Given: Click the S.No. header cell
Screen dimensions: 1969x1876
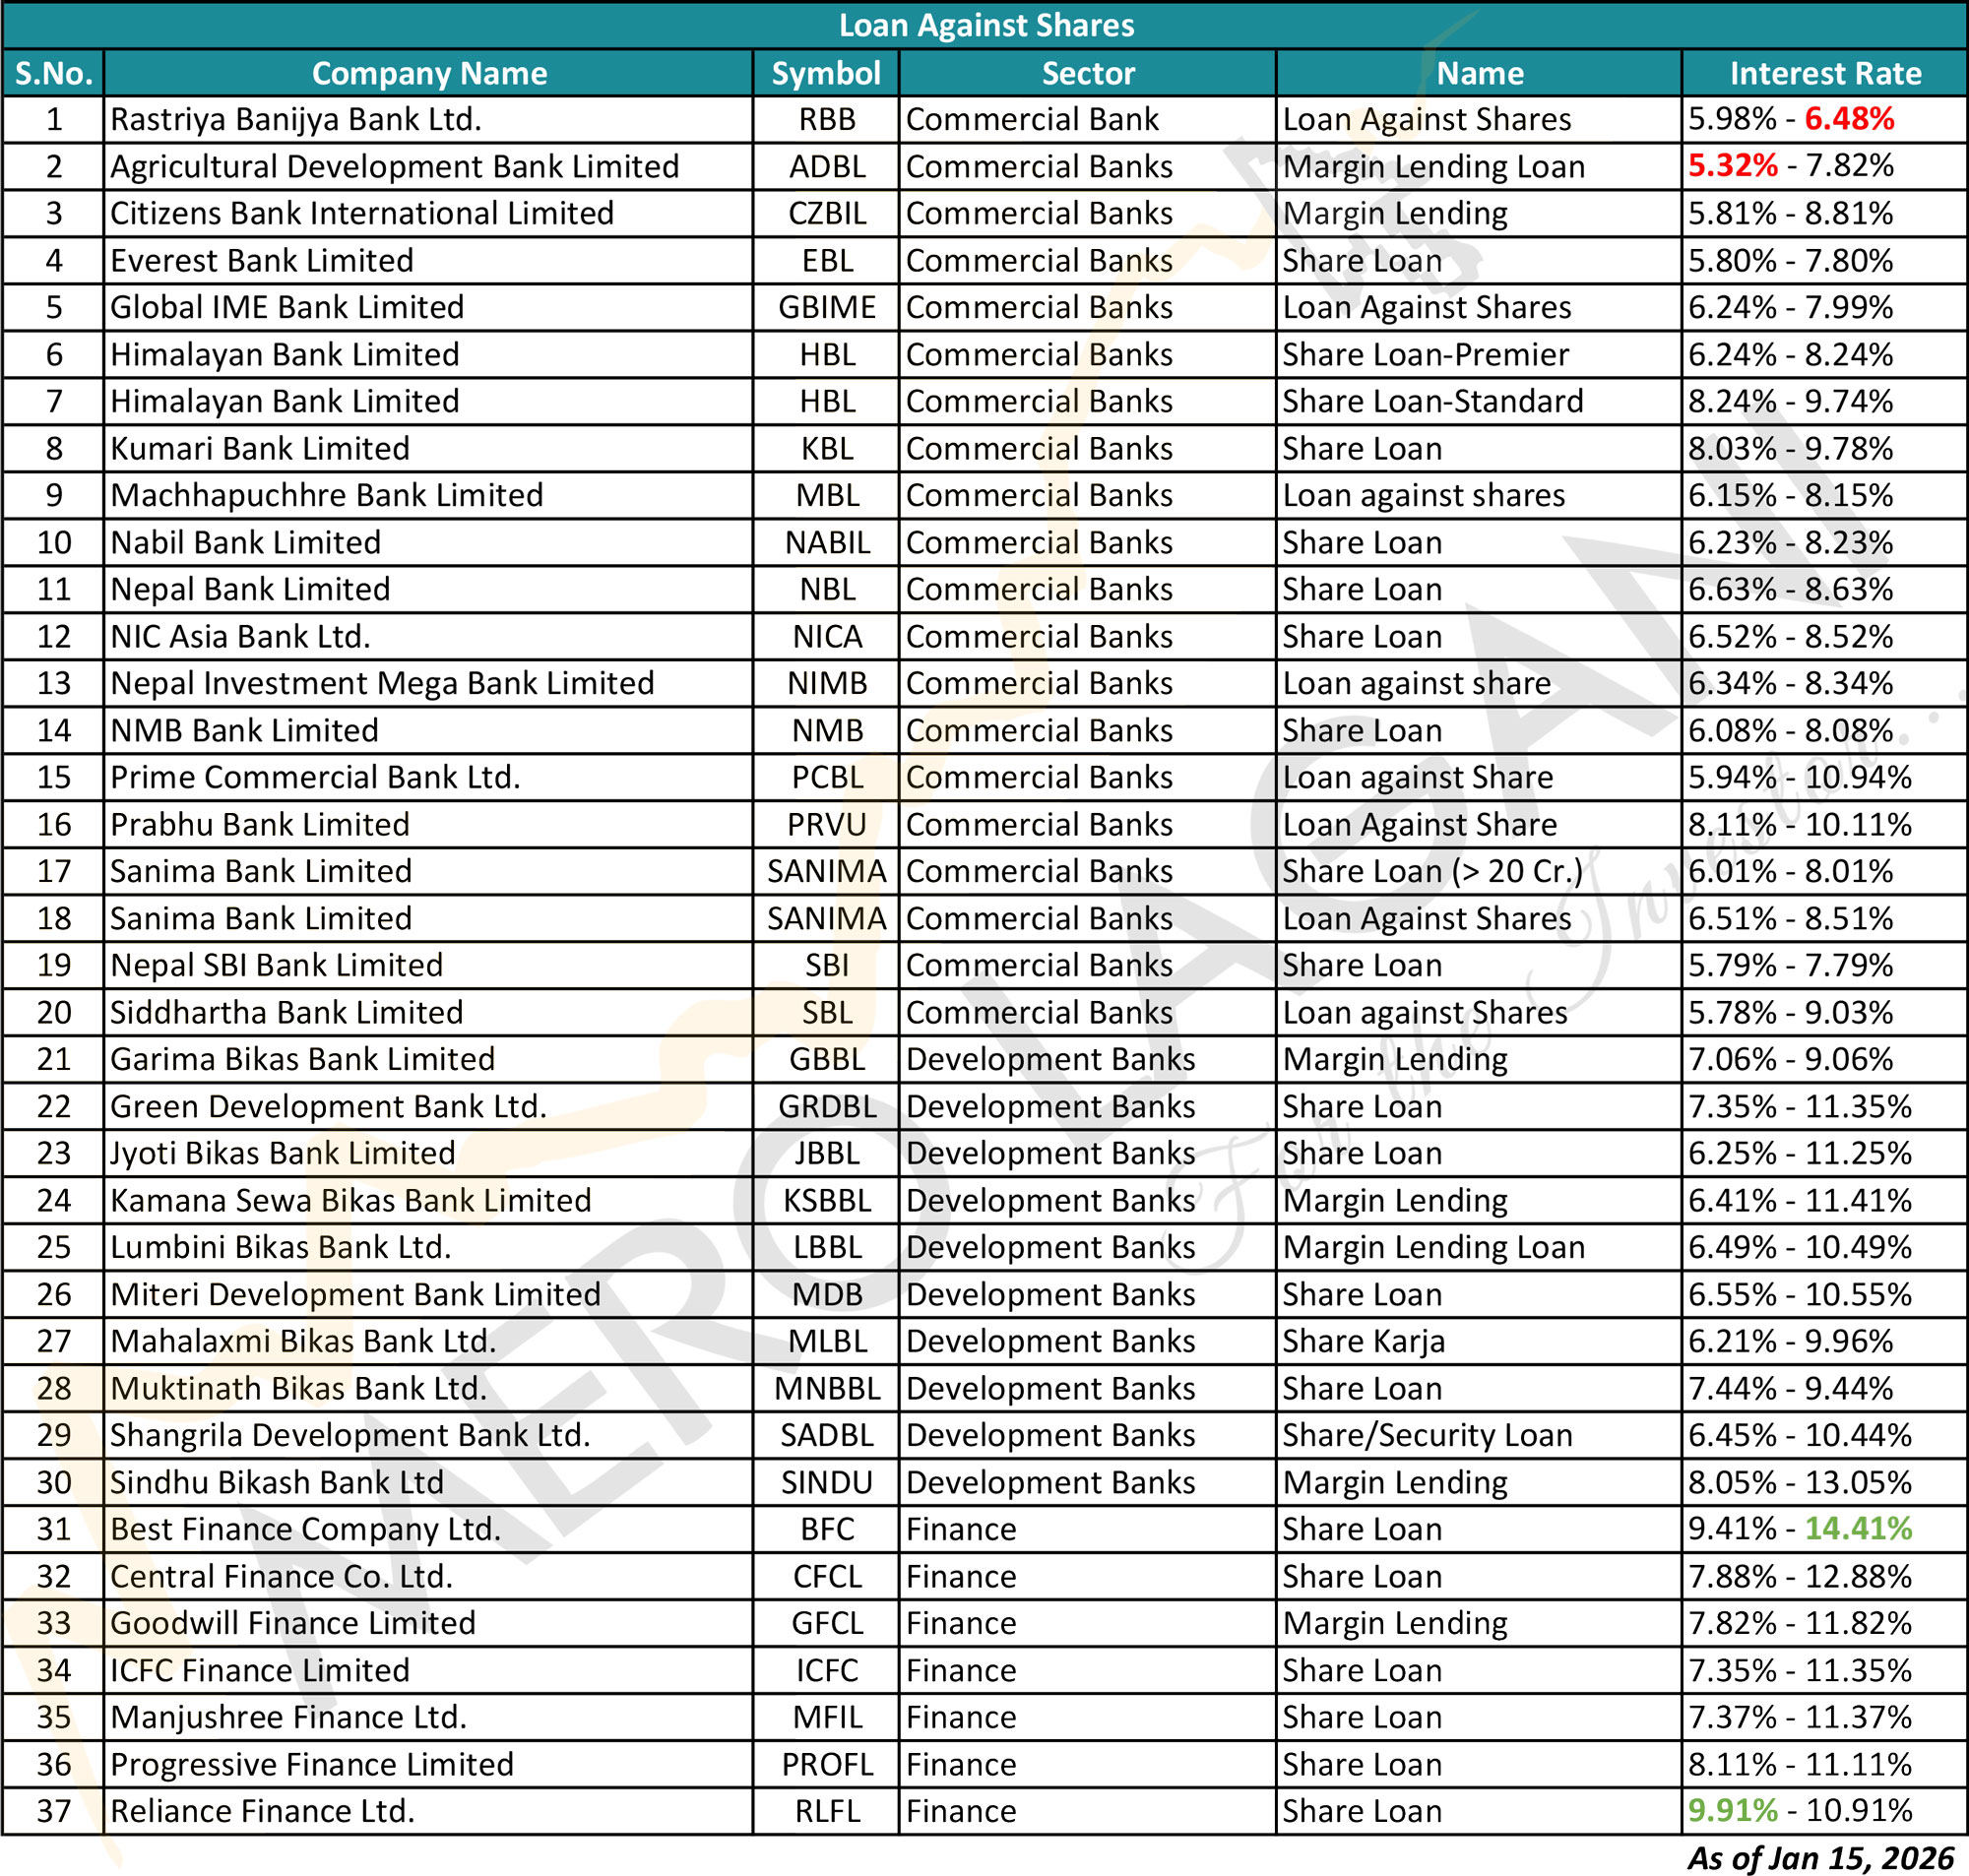Looking at the screenshot, I should pyautogui.click(x=54, y=73).
